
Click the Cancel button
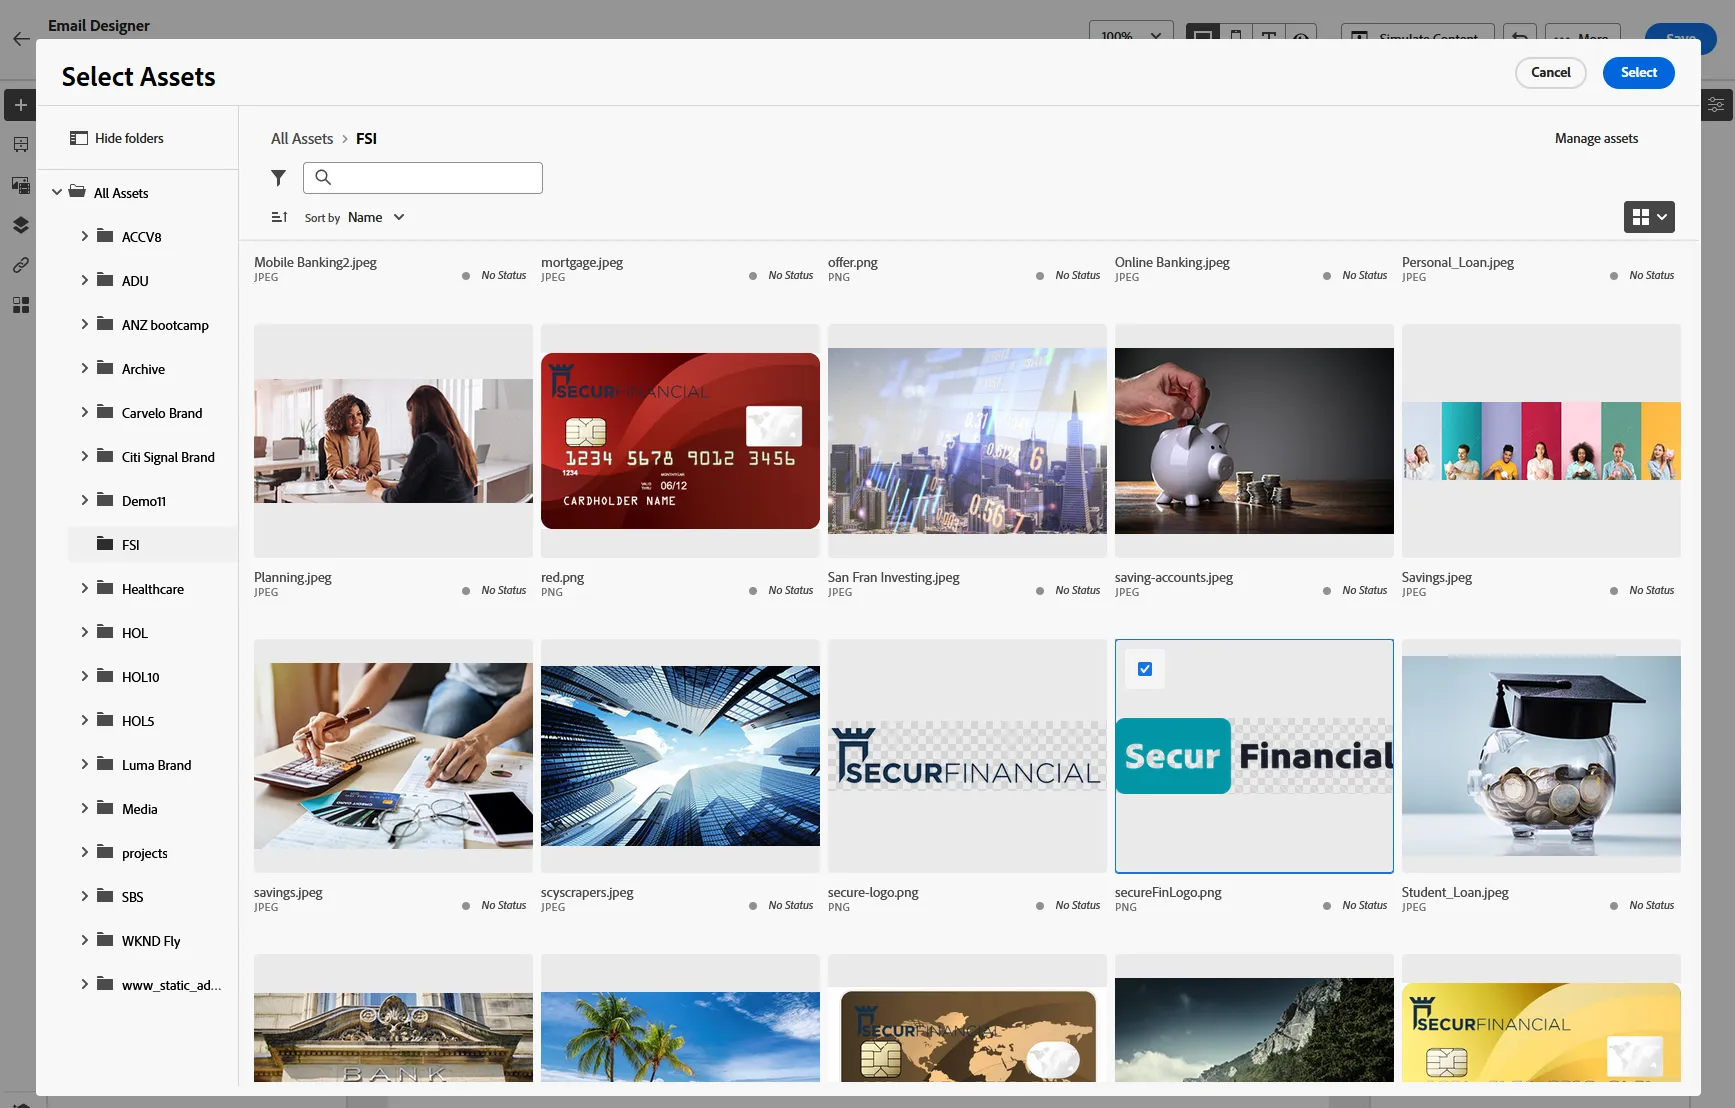coord(1551,73)
